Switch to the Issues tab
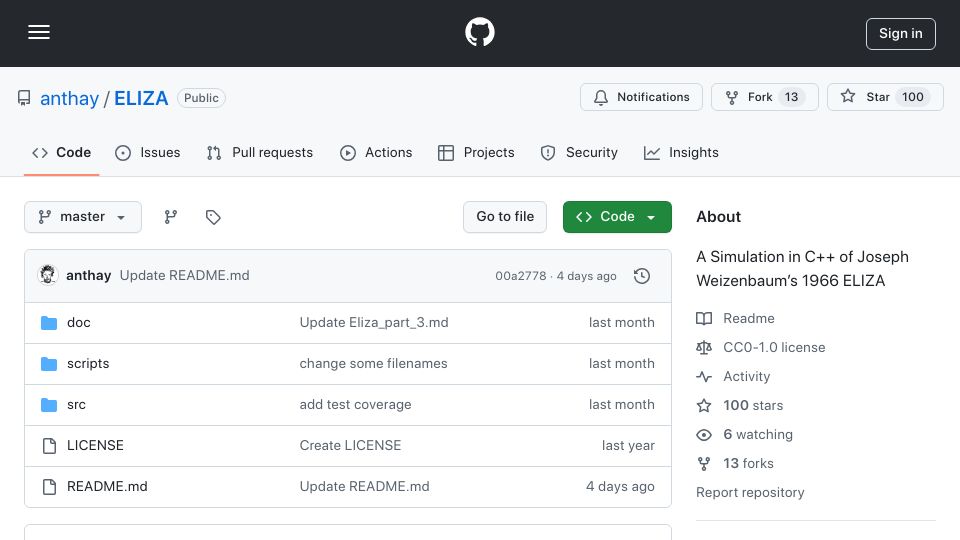 coord(148,152)
